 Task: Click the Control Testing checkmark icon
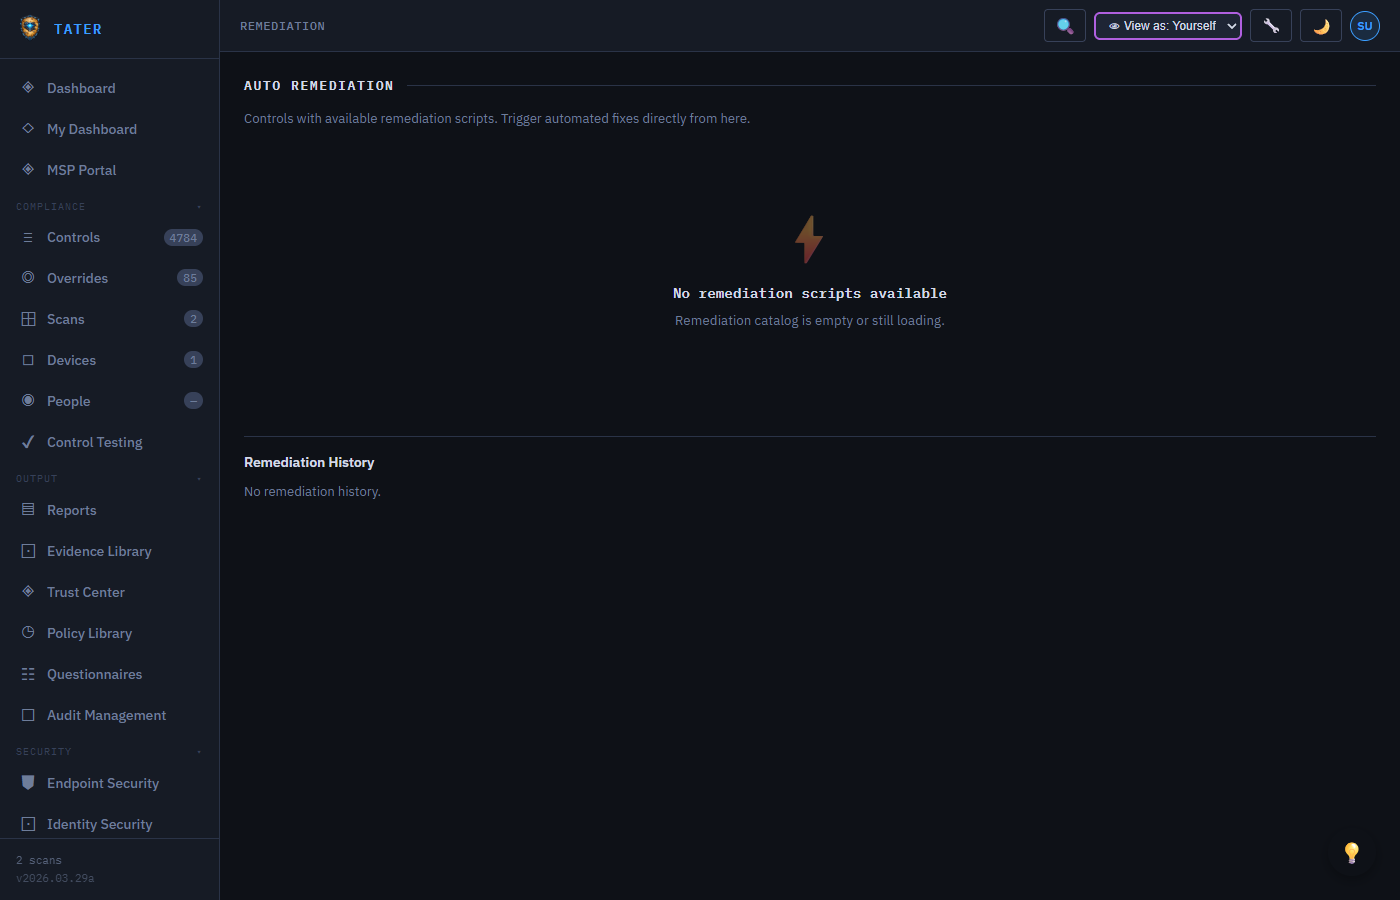(28, 441)
